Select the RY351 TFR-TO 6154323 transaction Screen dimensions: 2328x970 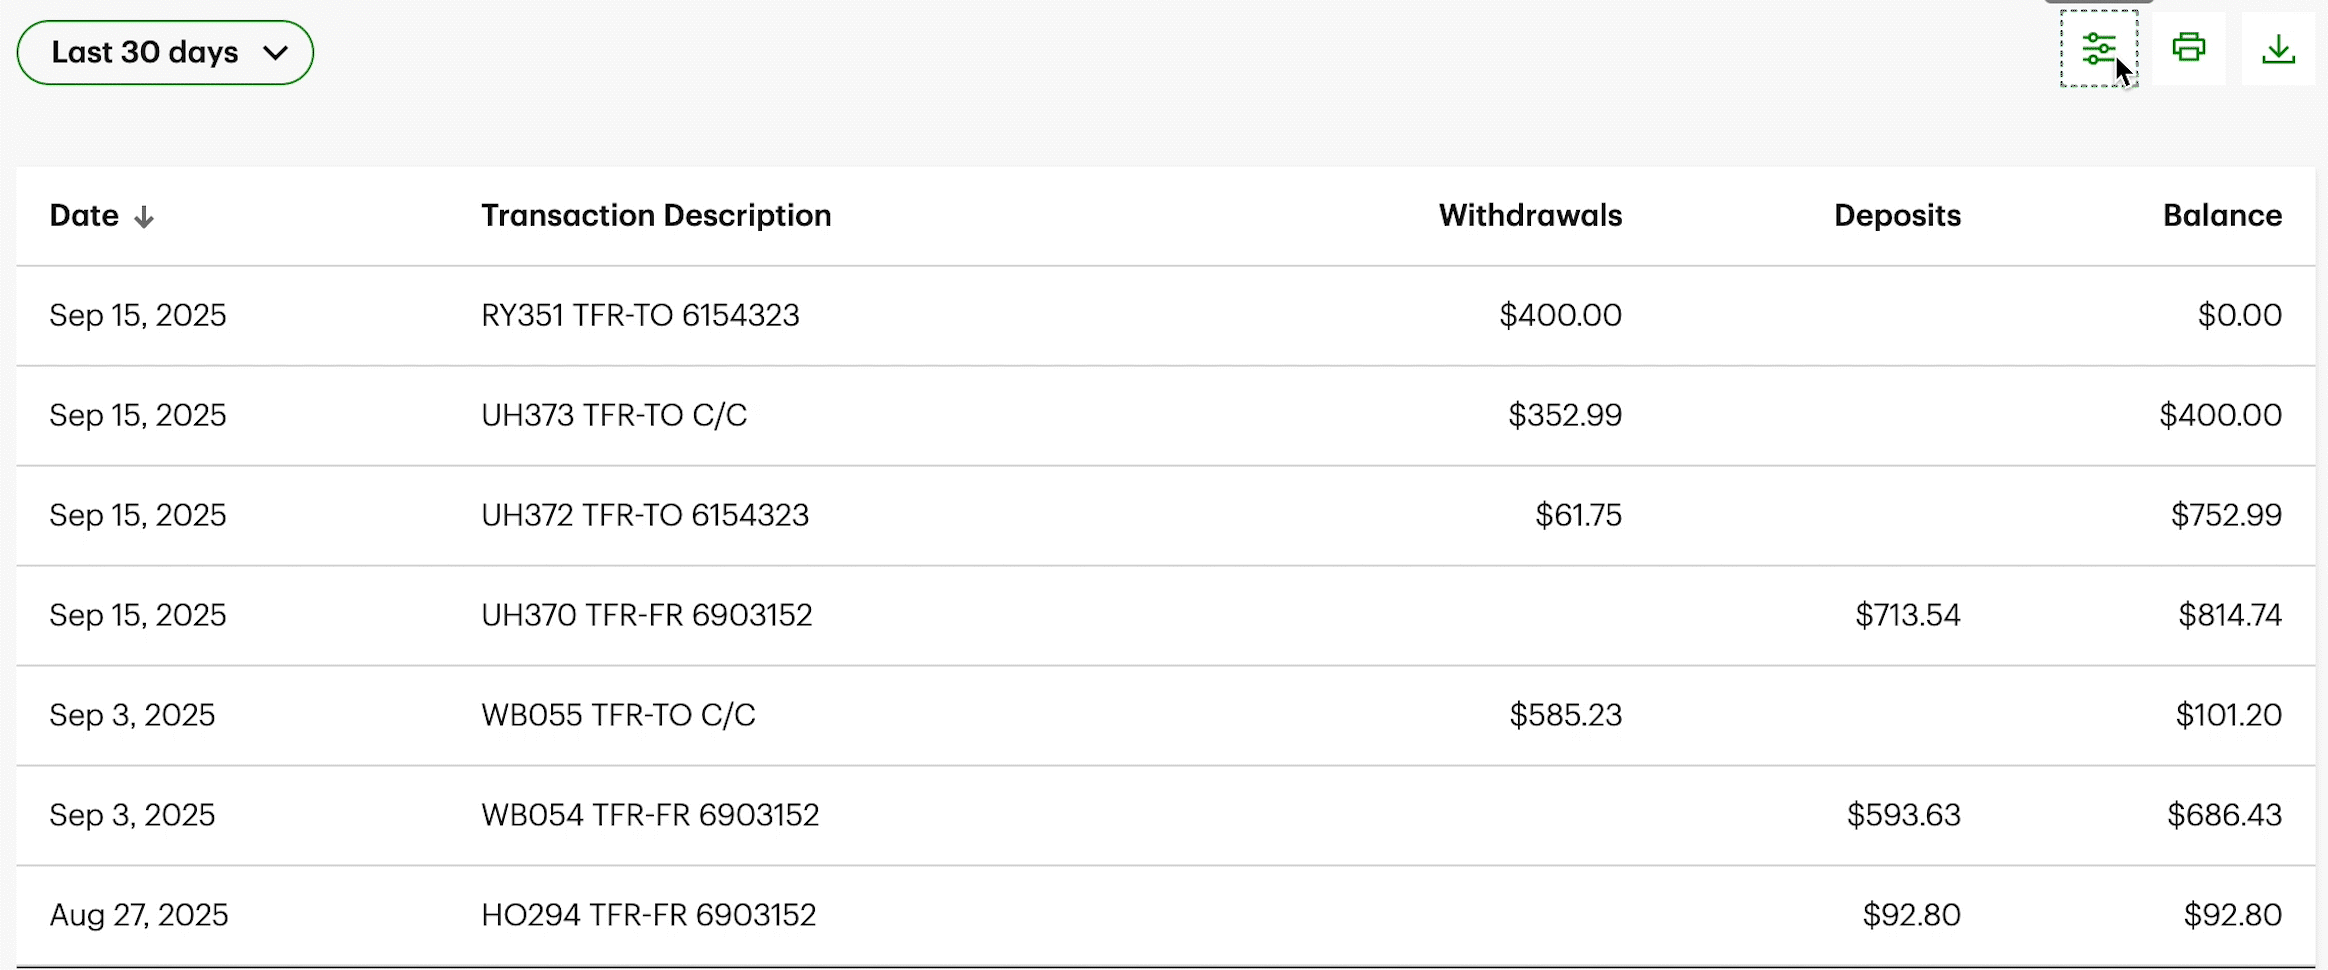tap(640, 316)
